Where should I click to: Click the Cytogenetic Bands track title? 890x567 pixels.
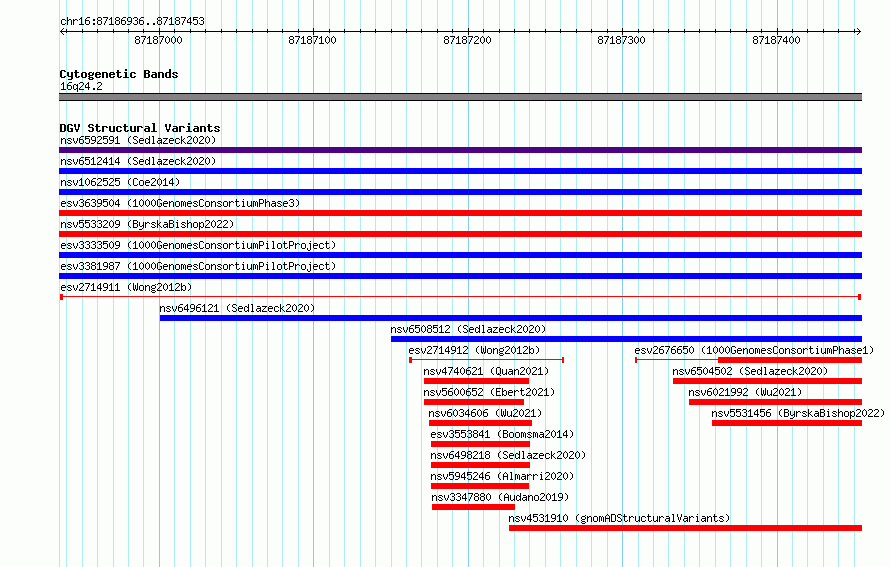(x=119, y=74)
